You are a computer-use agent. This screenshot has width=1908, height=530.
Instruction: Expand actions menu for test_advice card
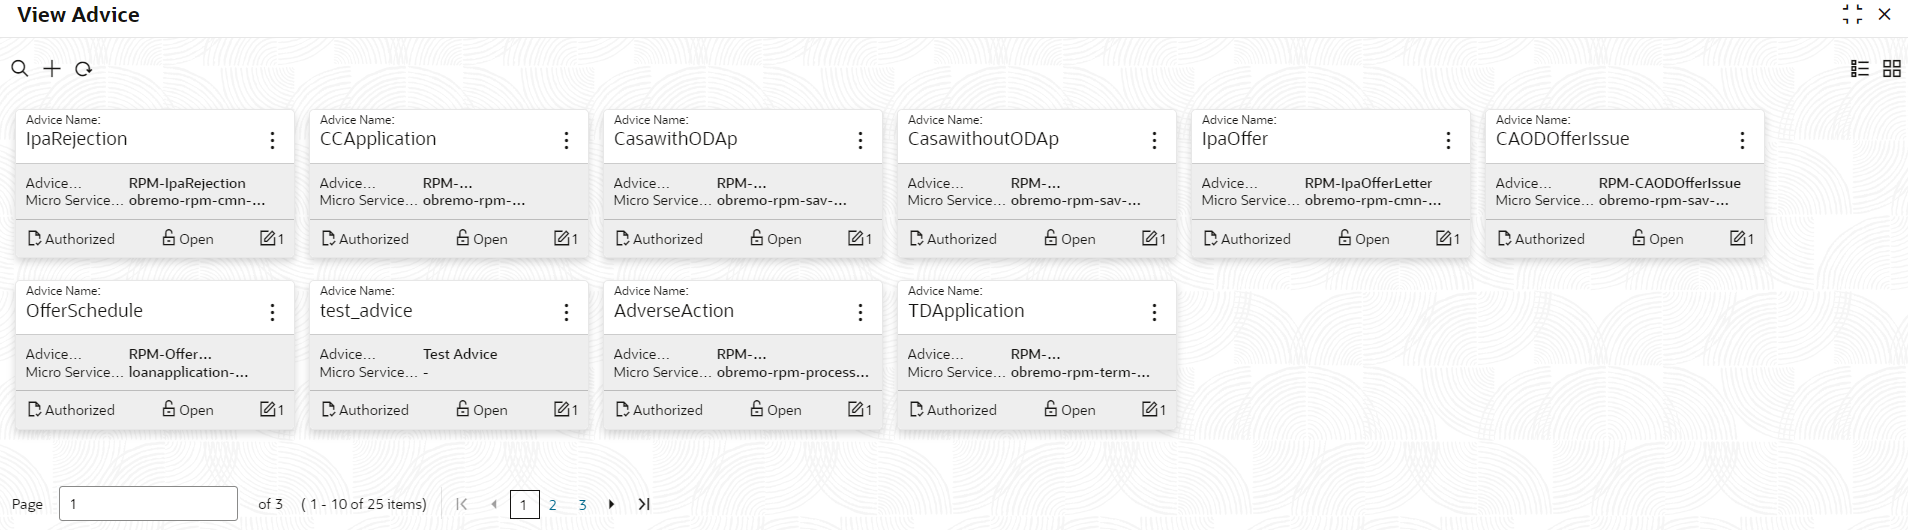click(566, 312)
